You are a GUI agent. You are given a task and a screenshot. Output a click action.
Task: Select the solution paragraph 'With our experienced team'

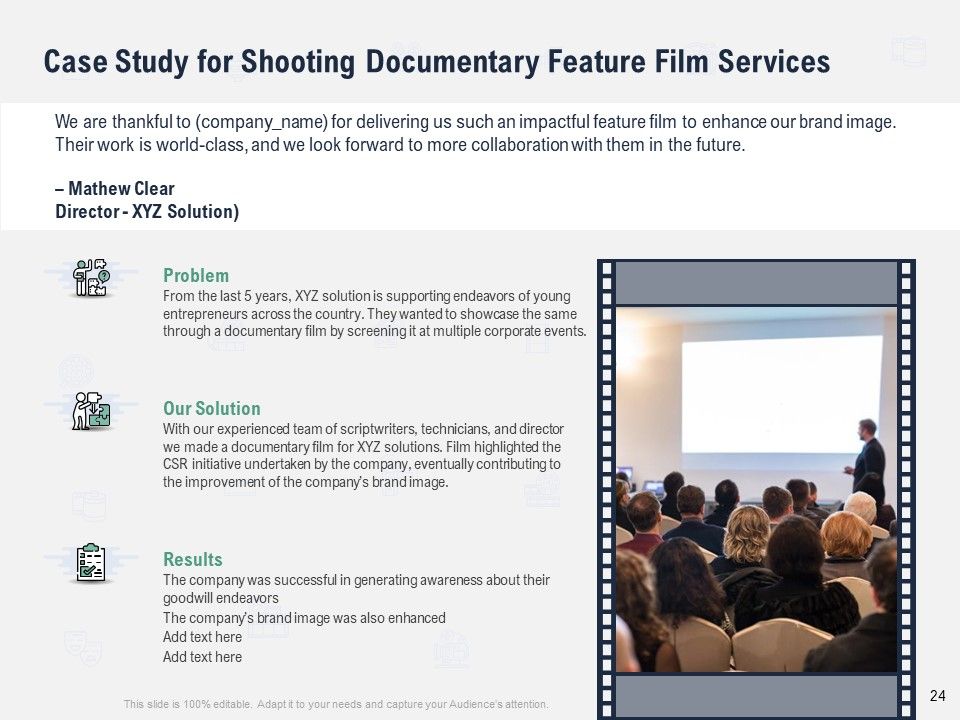pos(363,455)
